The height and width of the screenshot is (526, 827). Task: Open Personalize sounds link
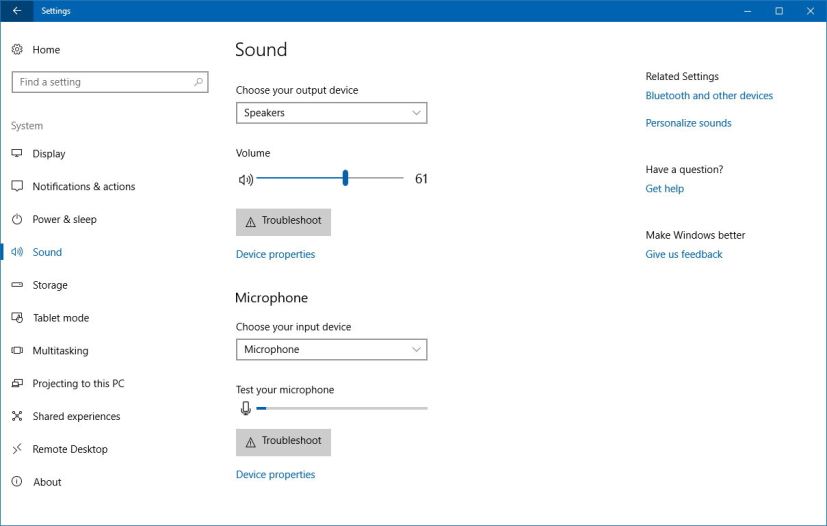pos(688,123)
